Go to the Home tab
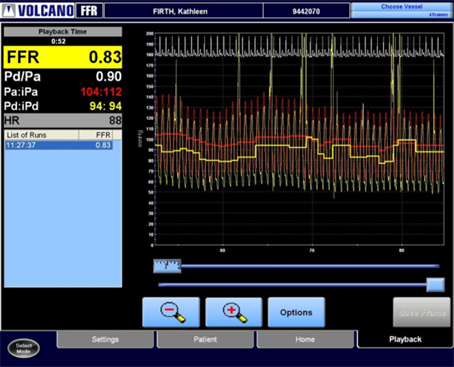Image resolution: width=454 pixels, height=367 pixels. coord(305,339)
